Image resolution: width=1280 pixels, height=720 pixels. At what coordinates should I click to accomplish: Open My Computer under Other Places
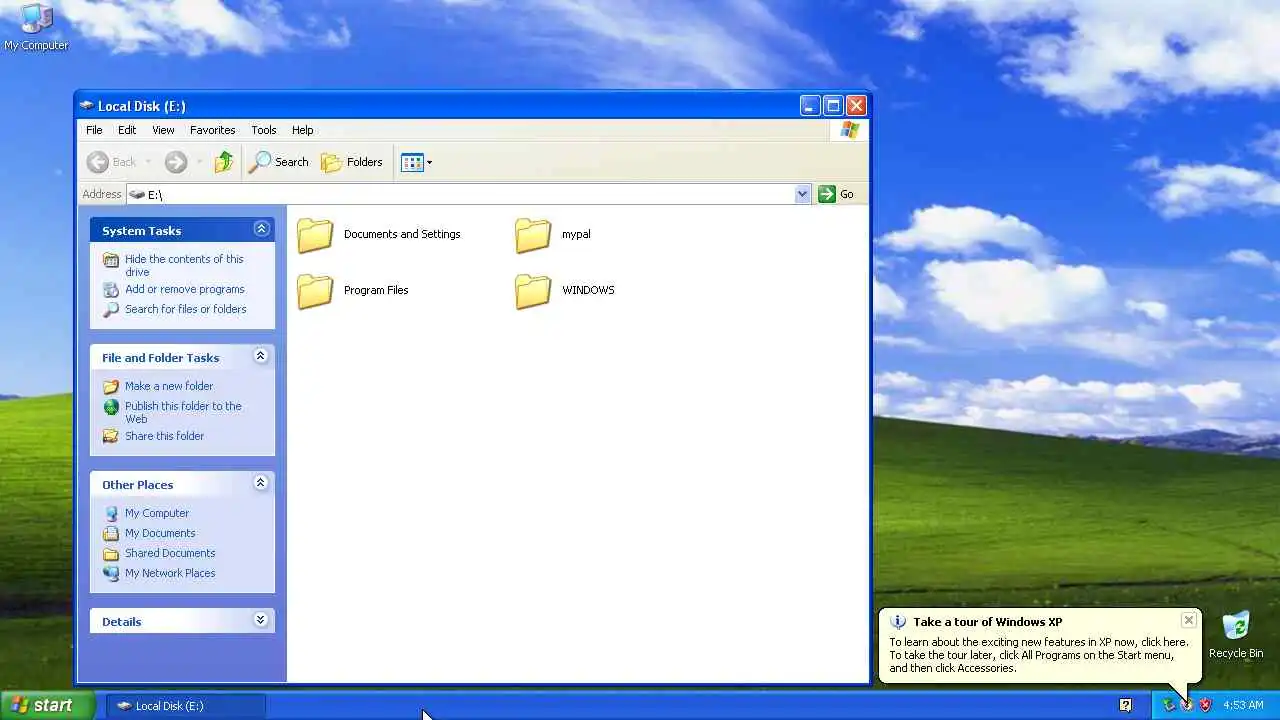coord(157,513)
